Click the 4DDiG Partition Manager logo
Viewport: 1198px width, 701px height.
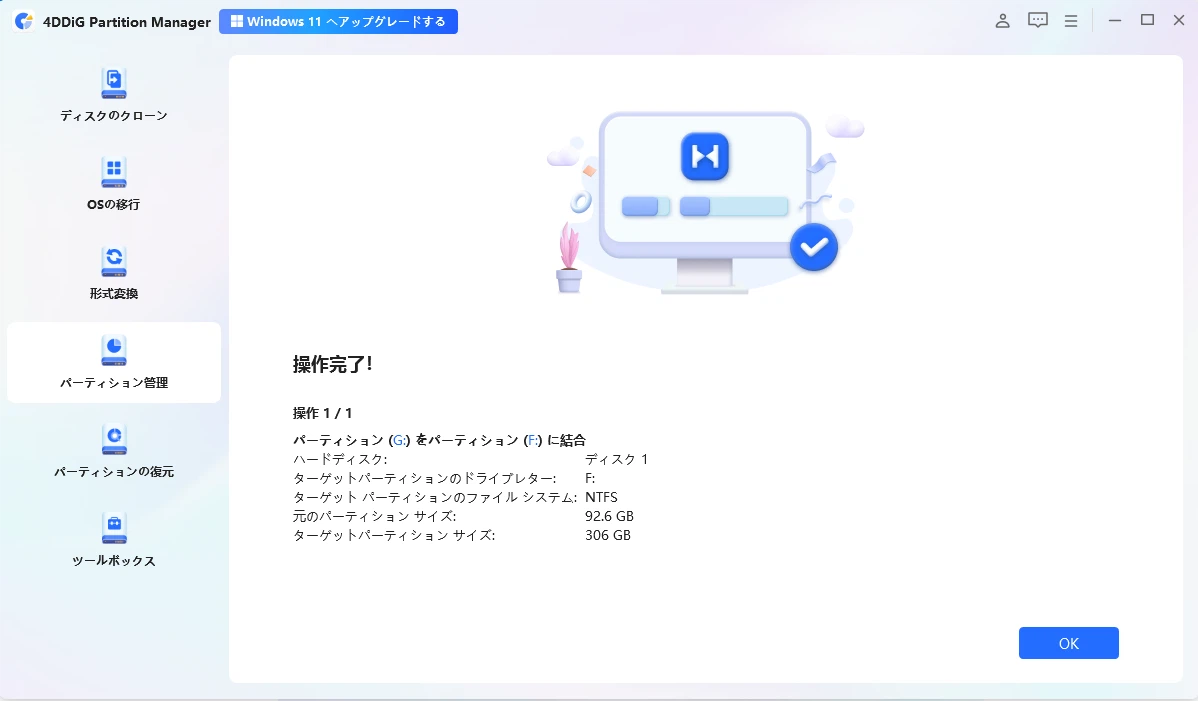(24, 21)
